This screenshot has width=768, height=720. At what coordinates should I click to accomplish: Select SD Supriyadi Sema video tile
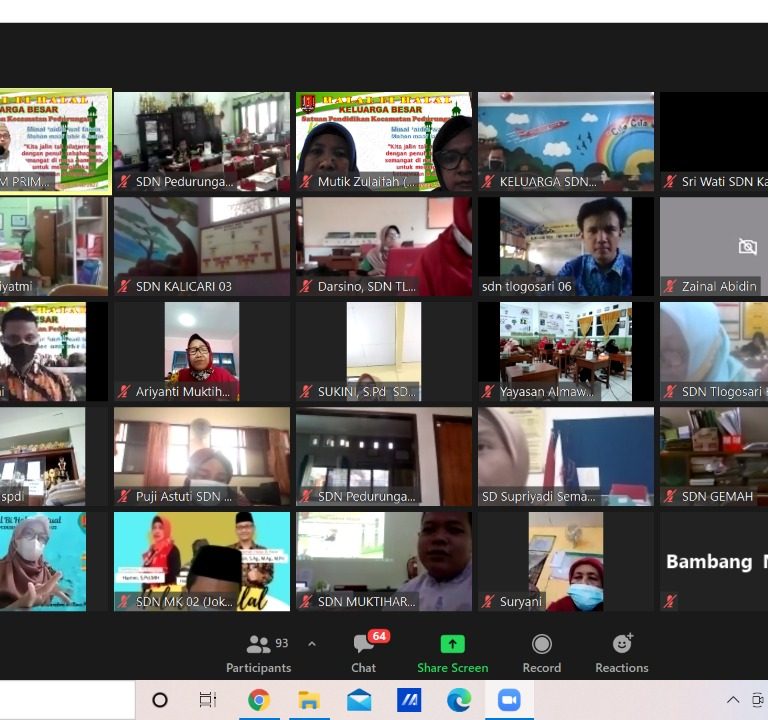pyautogui.click(x=566, y=456)
